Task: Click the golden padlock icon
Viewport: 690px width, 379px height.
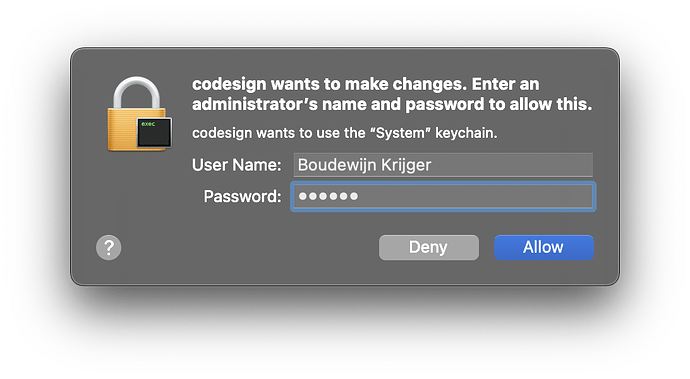Action: [139, 114]
